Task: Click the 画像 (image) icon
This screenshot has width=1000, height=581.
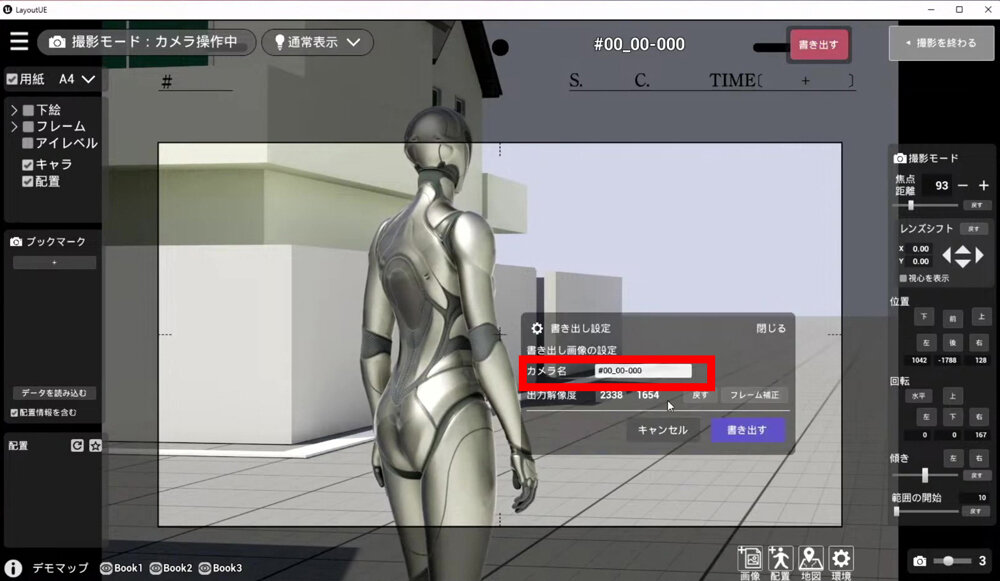Action: pos(750,560)
